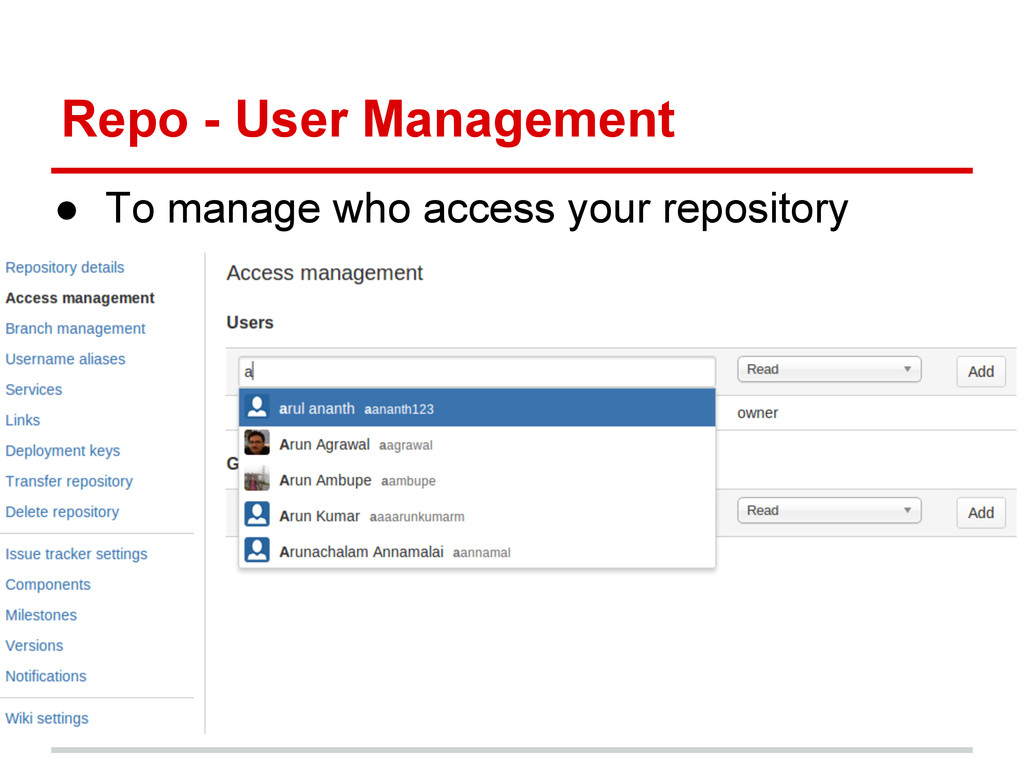Click the username 'aaaarunkumarm'

(x=417, y=517)
